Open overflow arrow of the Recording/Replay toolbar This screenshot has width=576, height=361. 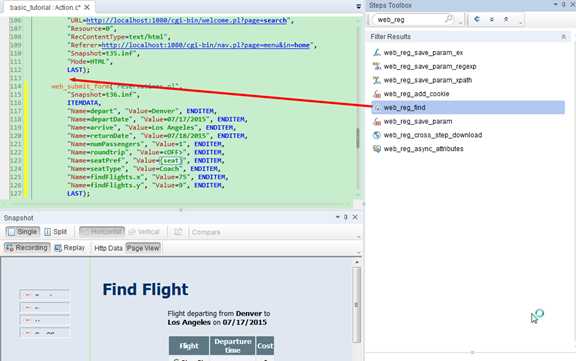click(359, 253)
